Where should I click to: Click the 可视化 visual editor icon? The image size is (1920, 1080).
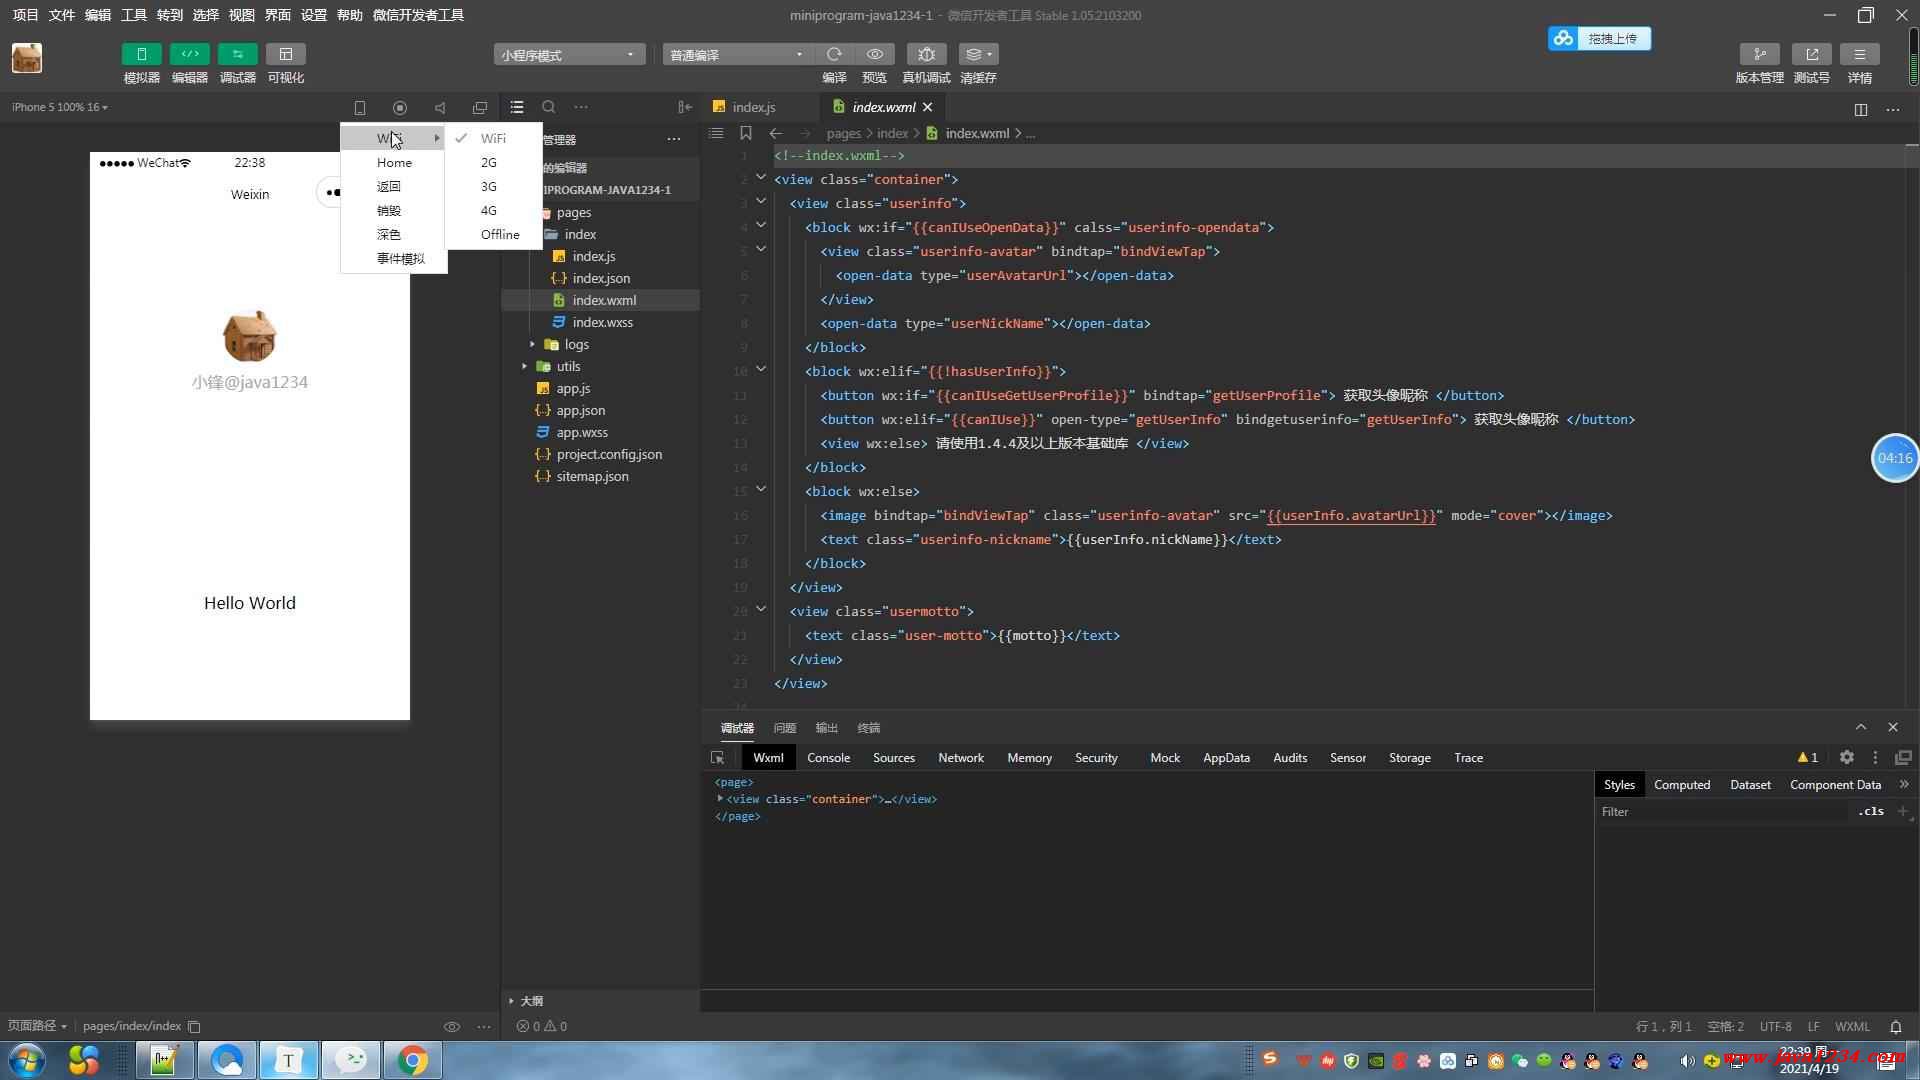click(285, 54)
